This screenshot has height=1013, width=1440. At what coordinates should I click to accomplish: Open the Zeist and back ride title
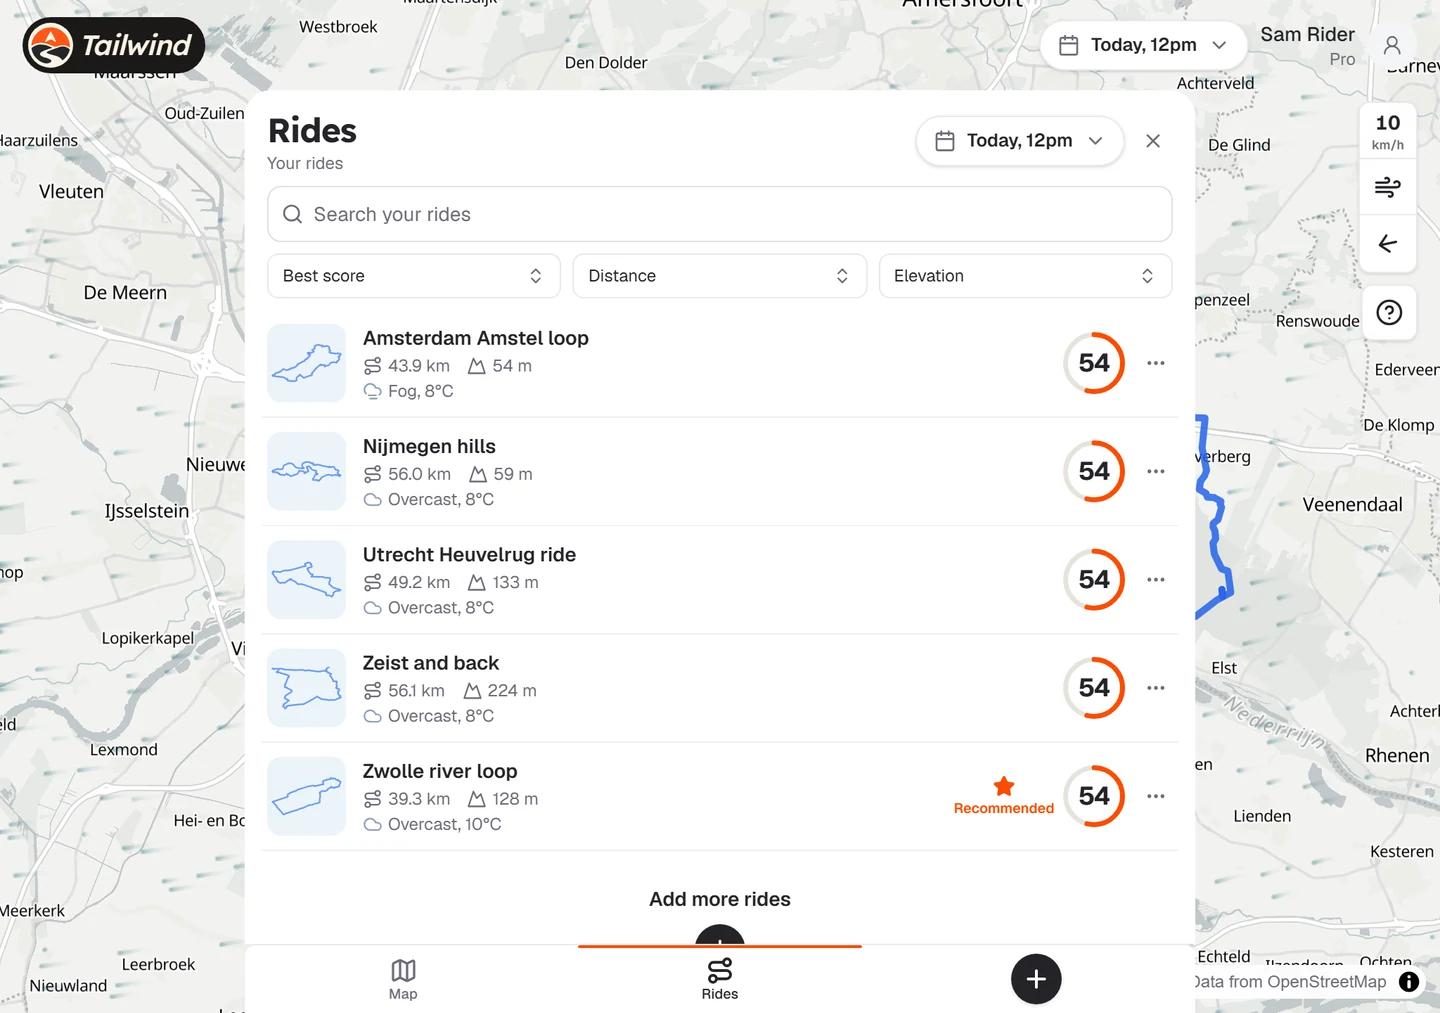(x=431, y=663)
